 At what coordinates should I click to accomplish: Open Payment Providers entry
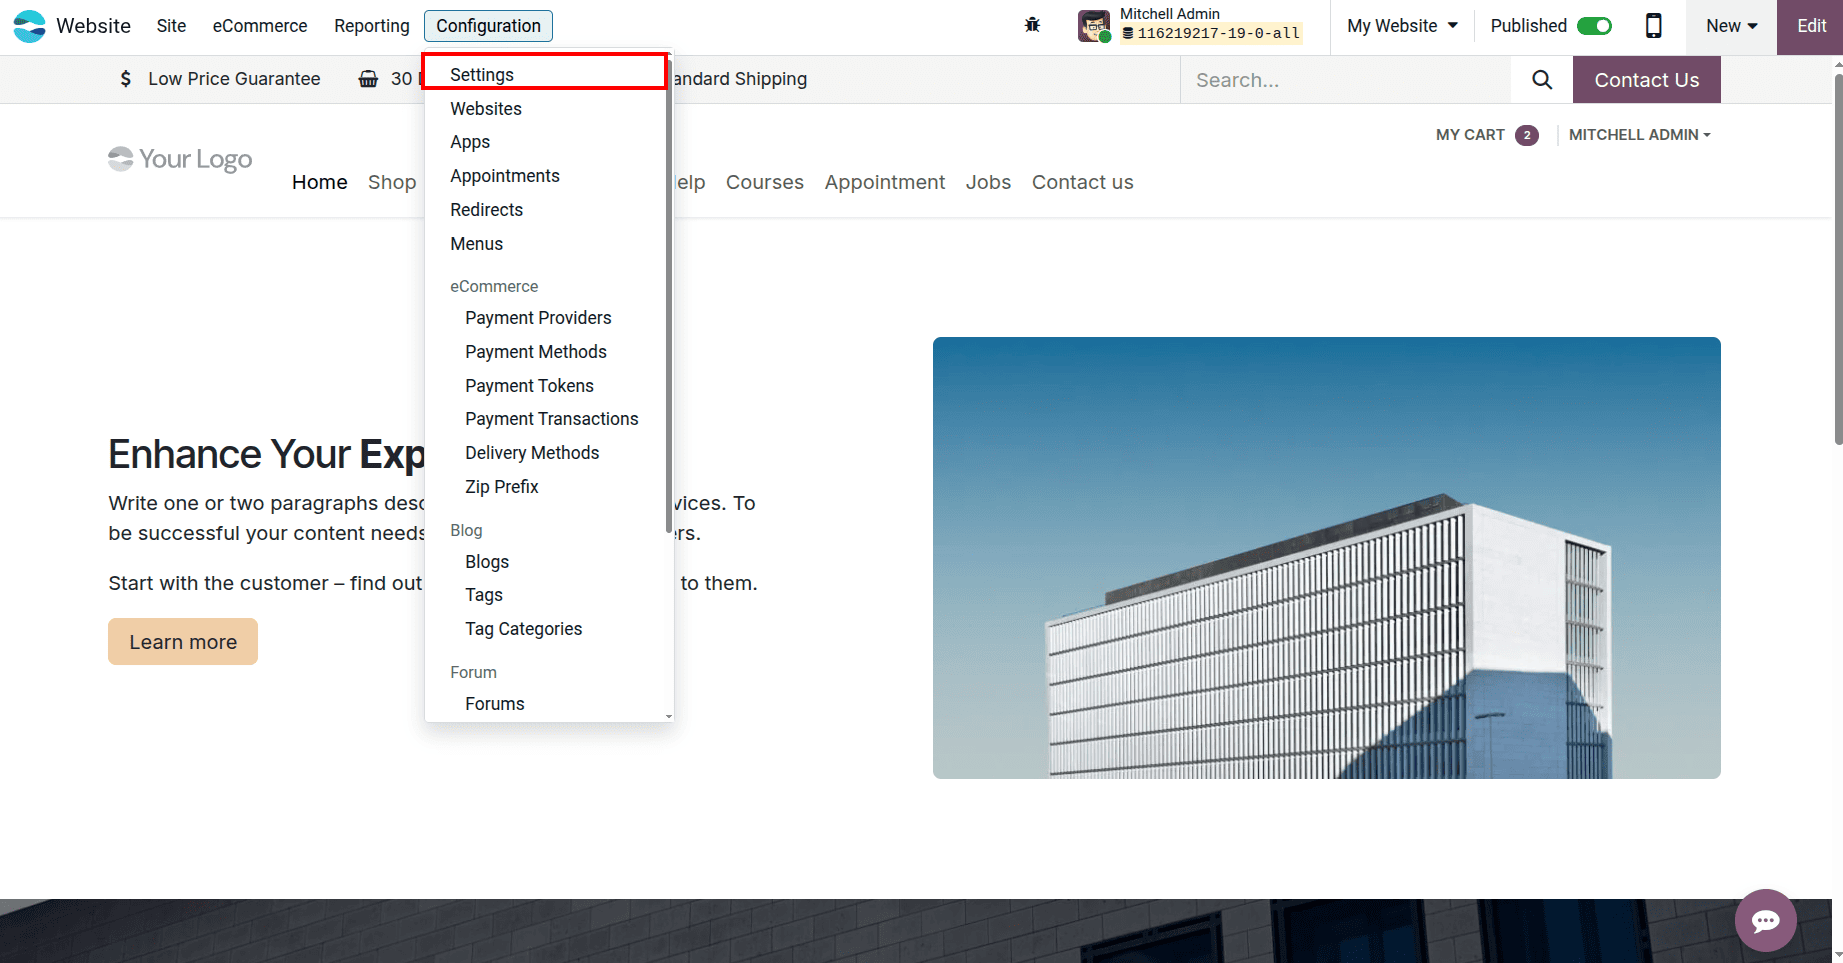[x=545, y=318]
